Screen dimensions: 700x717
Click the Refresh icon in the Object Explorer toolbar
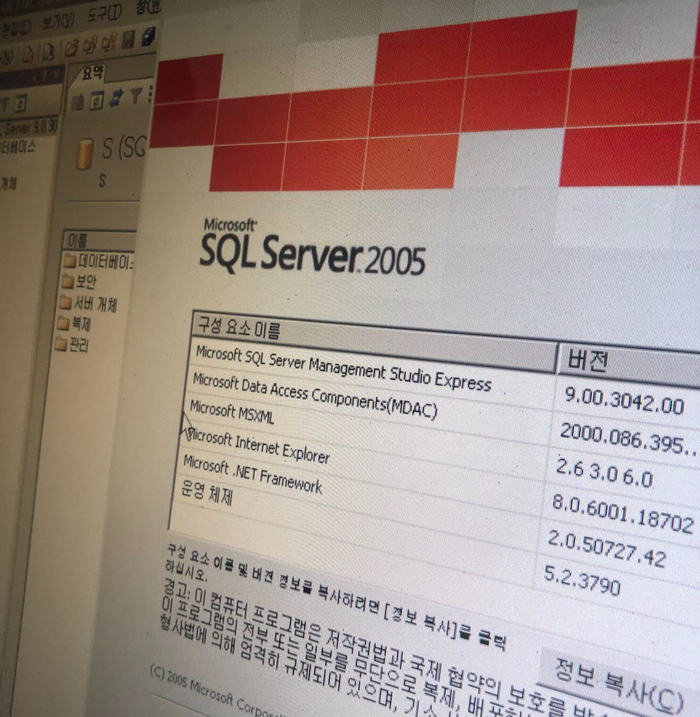tap(20, 103)
